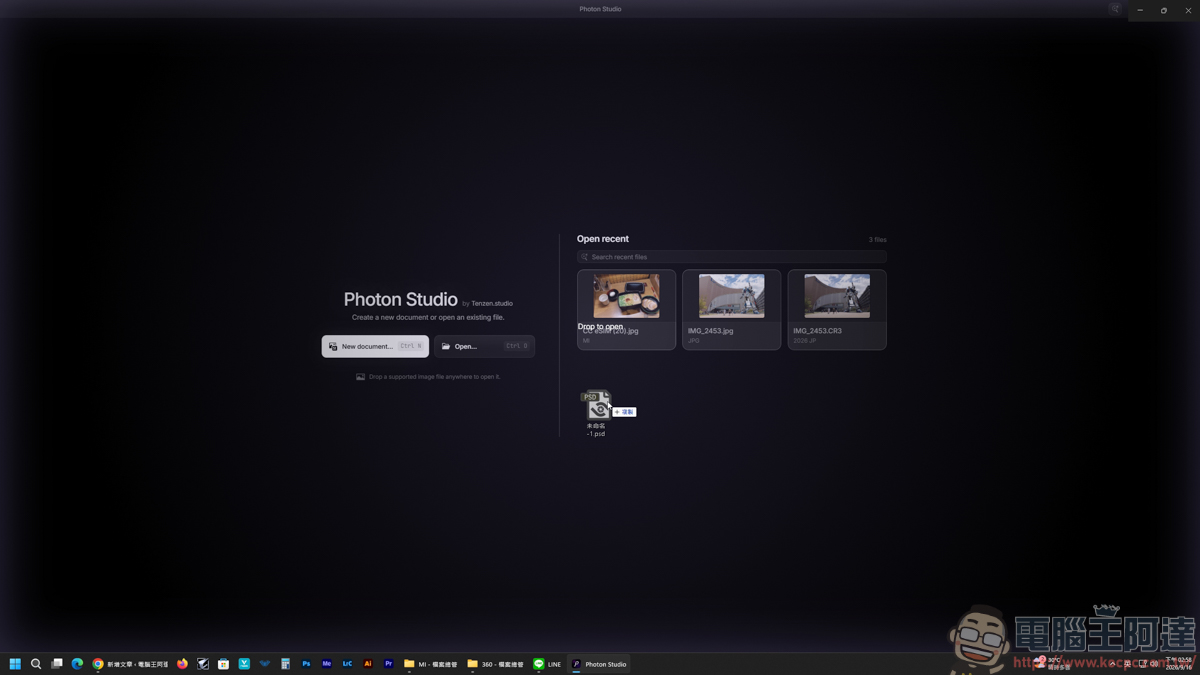Launch Microsoft Edge from taskbar

77,664
